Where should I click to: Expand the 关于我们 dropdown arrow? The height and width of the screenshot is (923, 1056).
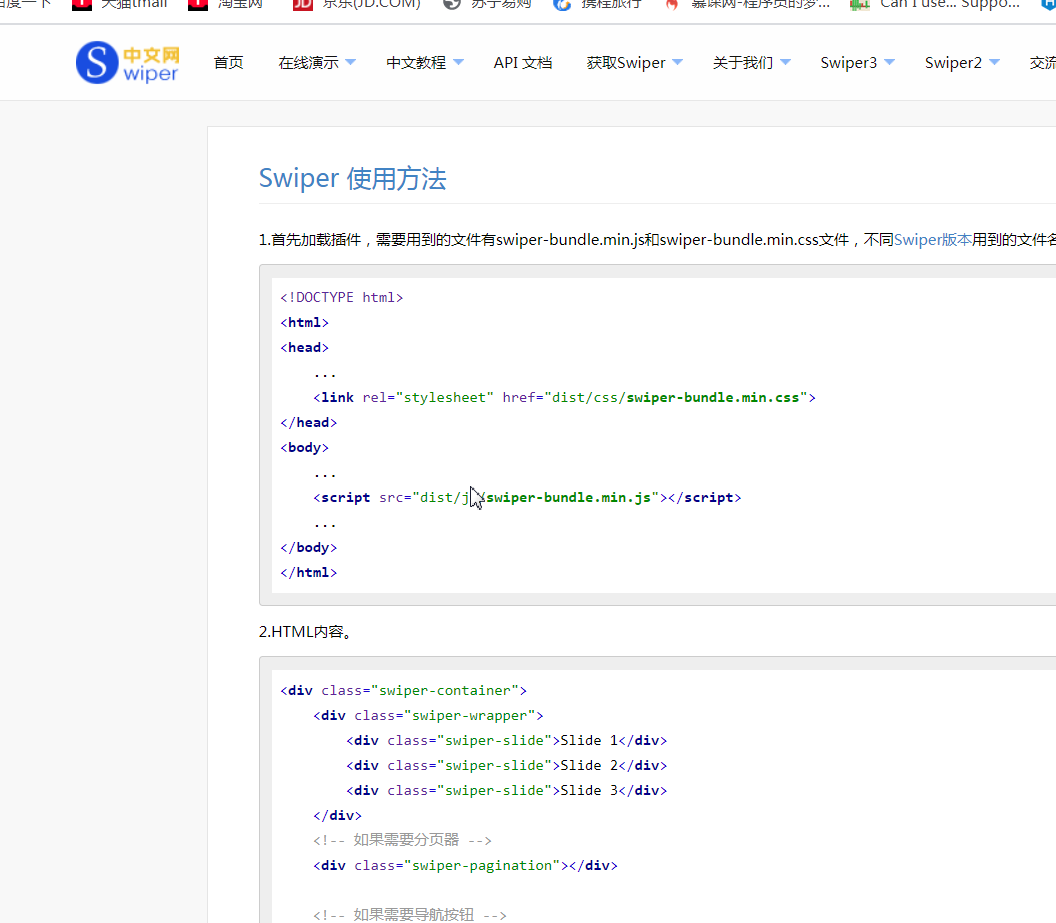pyautogui.click(x=785, y=63)
